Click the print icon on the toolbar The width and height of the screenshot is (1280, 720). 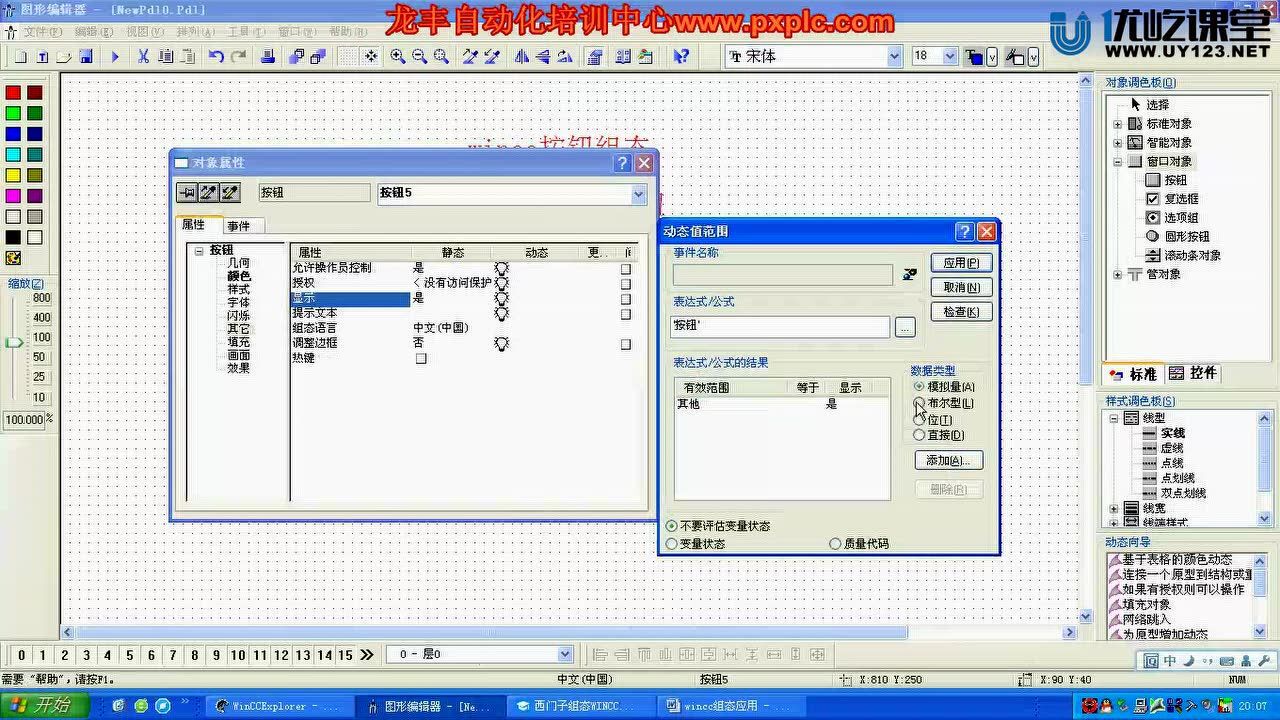[266, 57]
